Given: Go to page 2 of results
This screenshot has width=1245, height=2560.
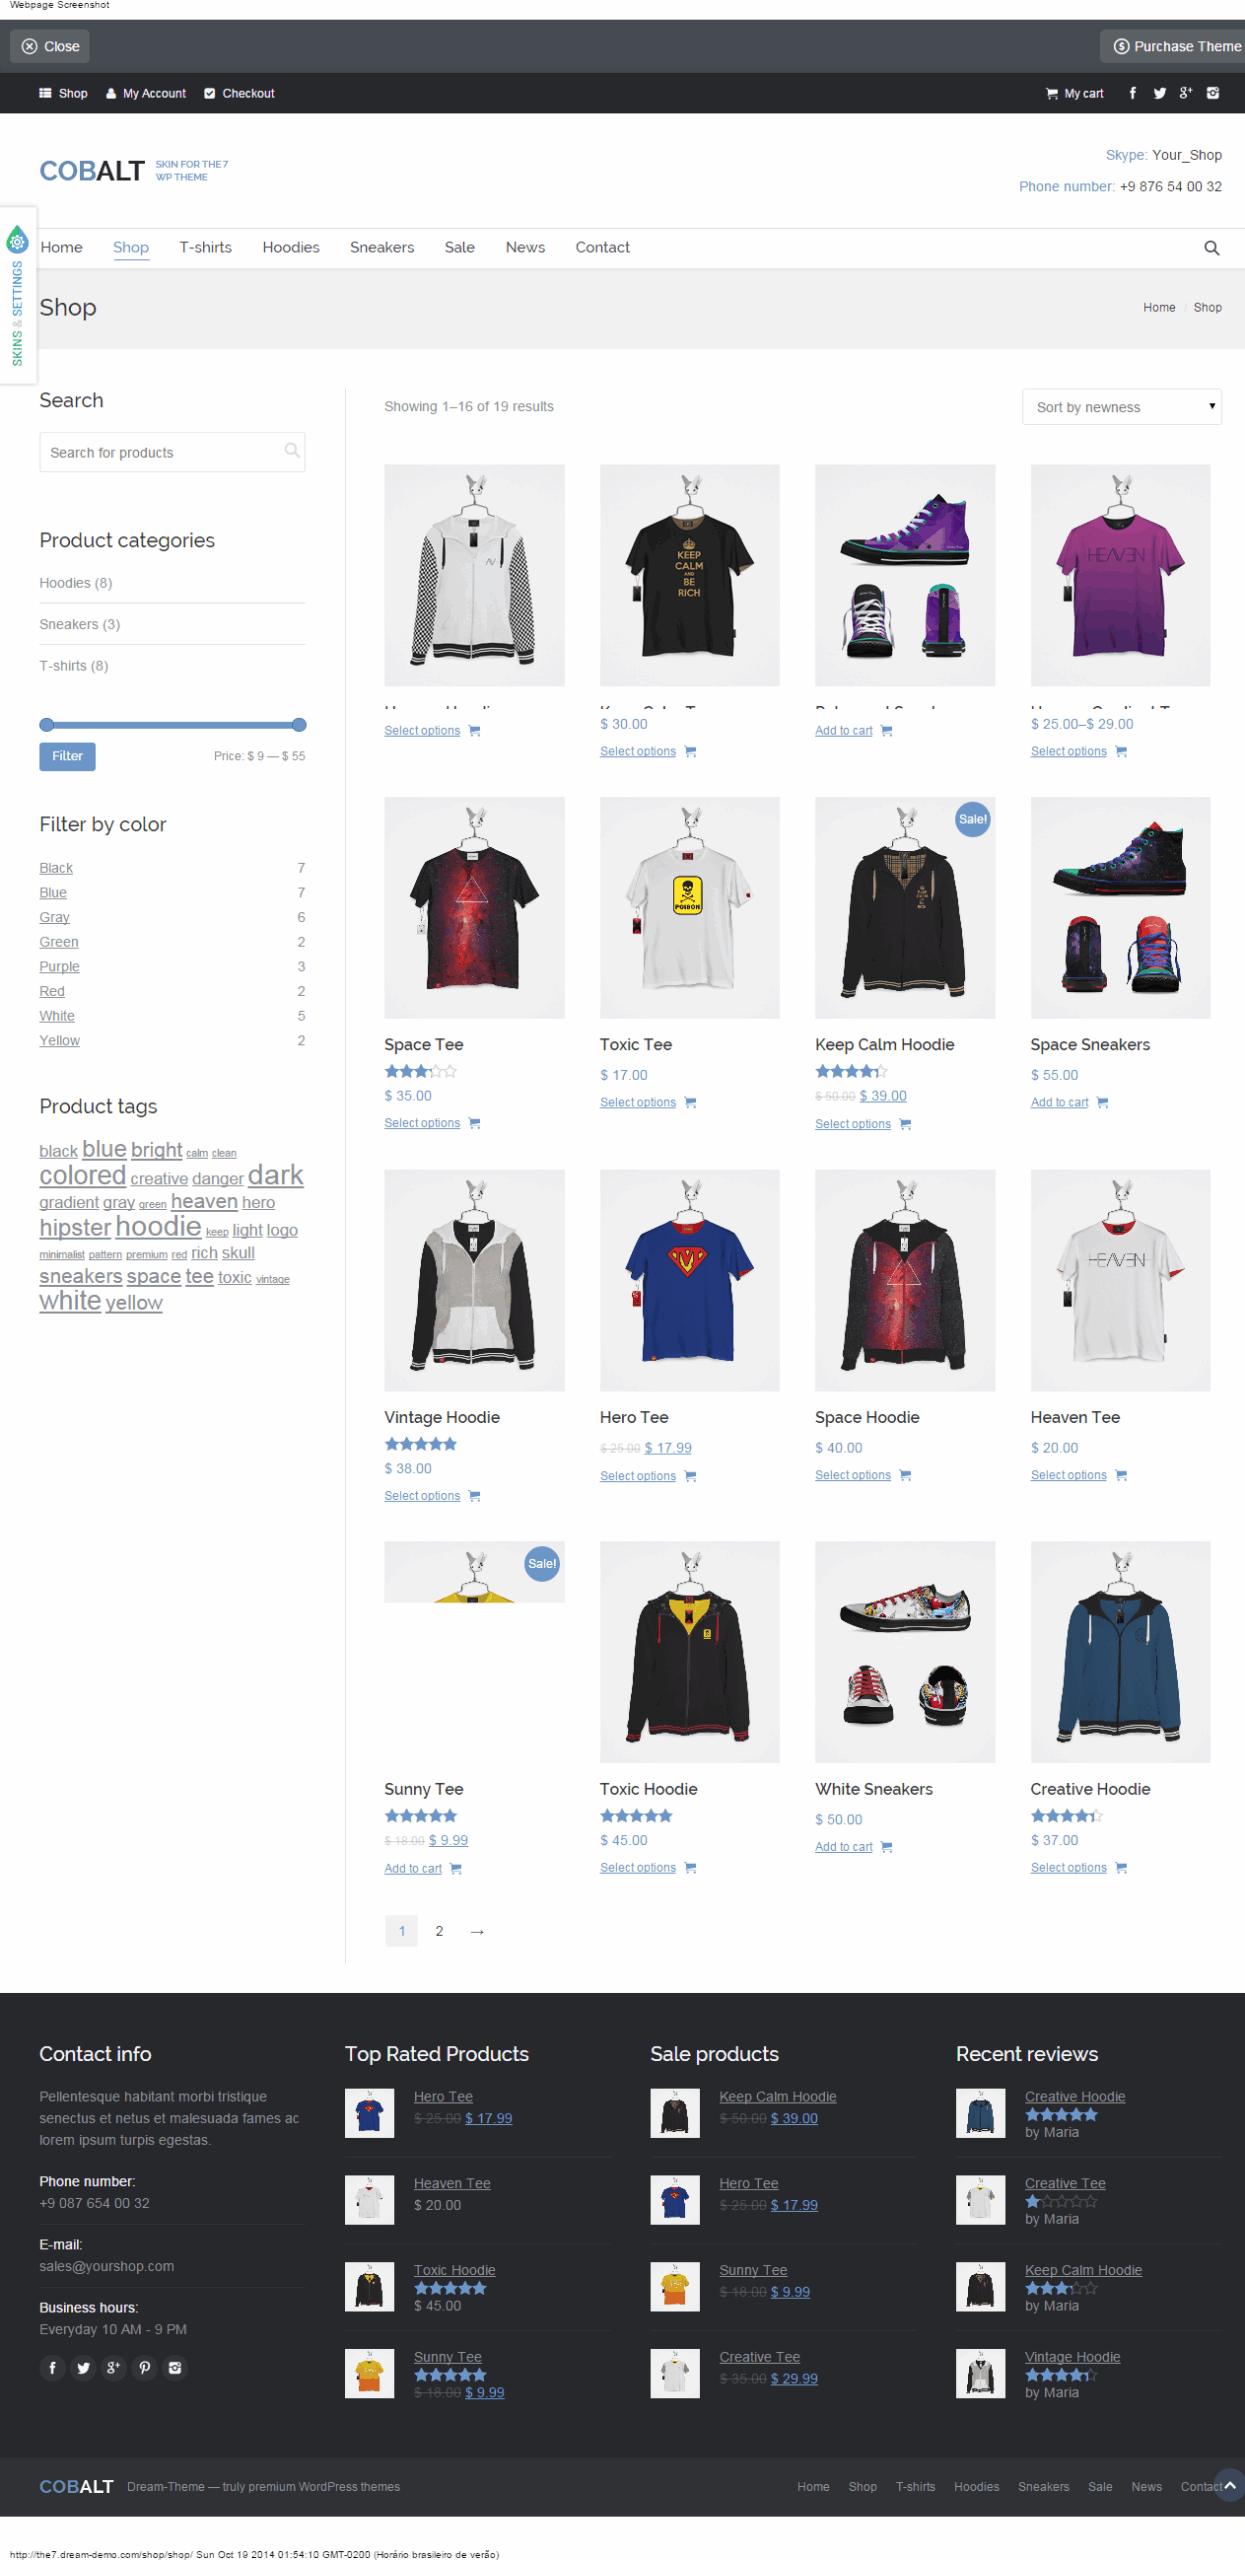Looking at the screenshot, I should [x=438, y=1931].
